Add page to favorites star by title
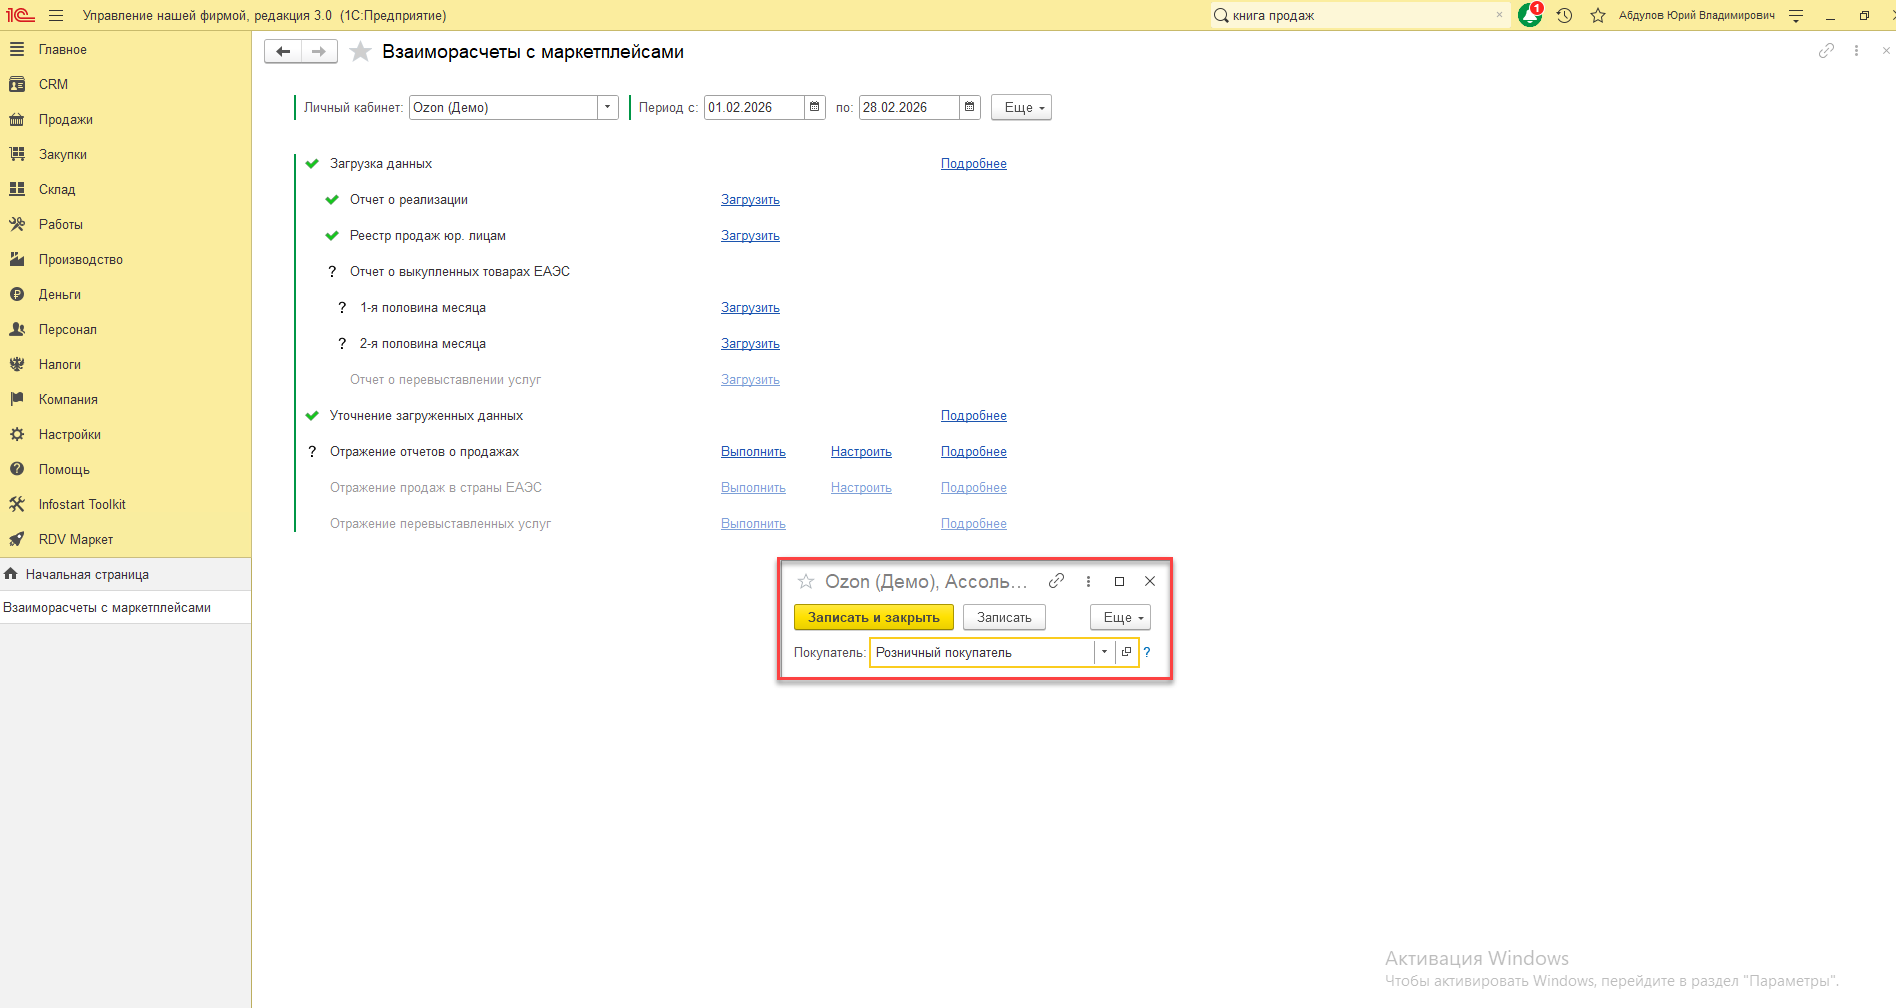1897x1008 pixels. 361,52
